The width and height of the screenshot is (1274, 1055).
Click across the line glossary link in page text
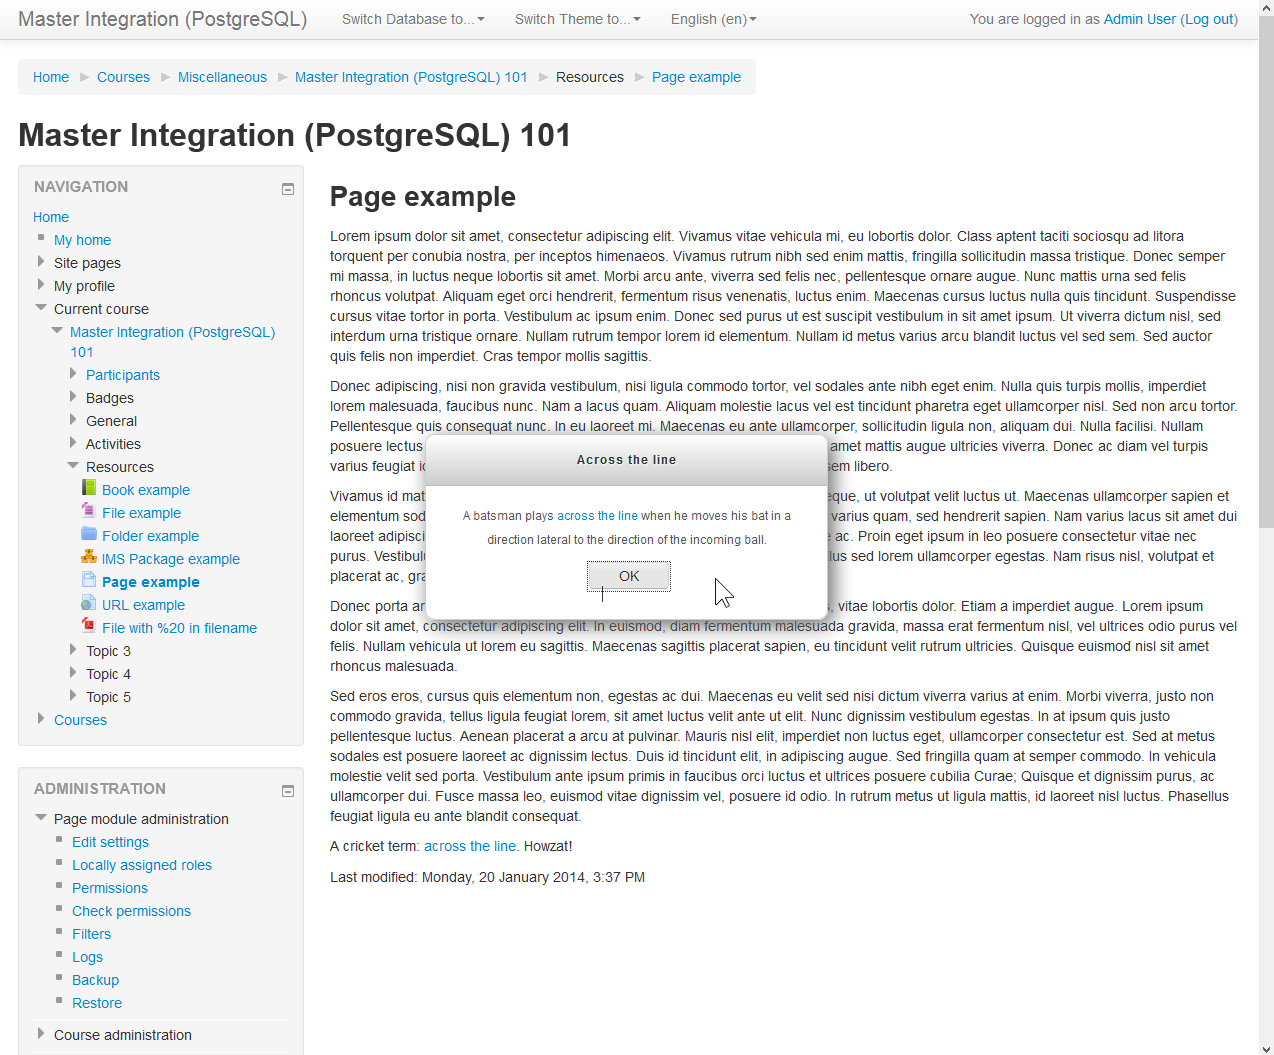pos(470,846)
